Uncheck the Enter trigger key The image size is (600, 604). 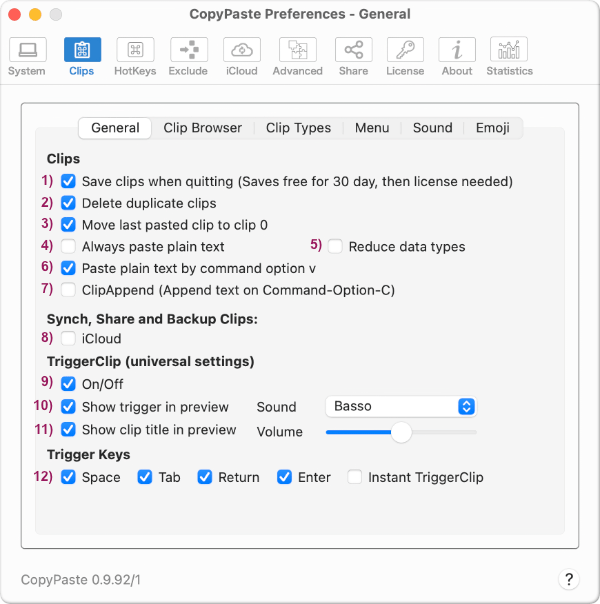(x=284, y=477)
